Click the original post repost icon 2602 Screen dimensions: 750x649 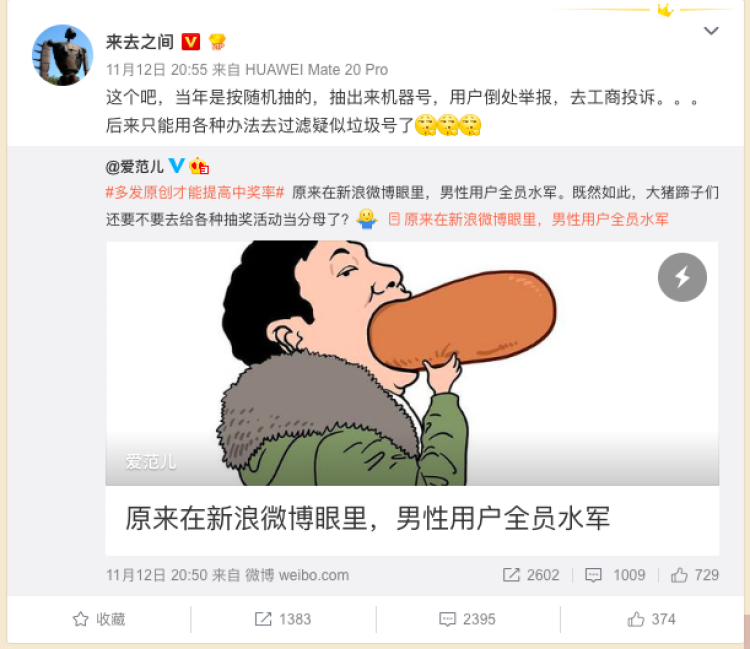(531, 574)
